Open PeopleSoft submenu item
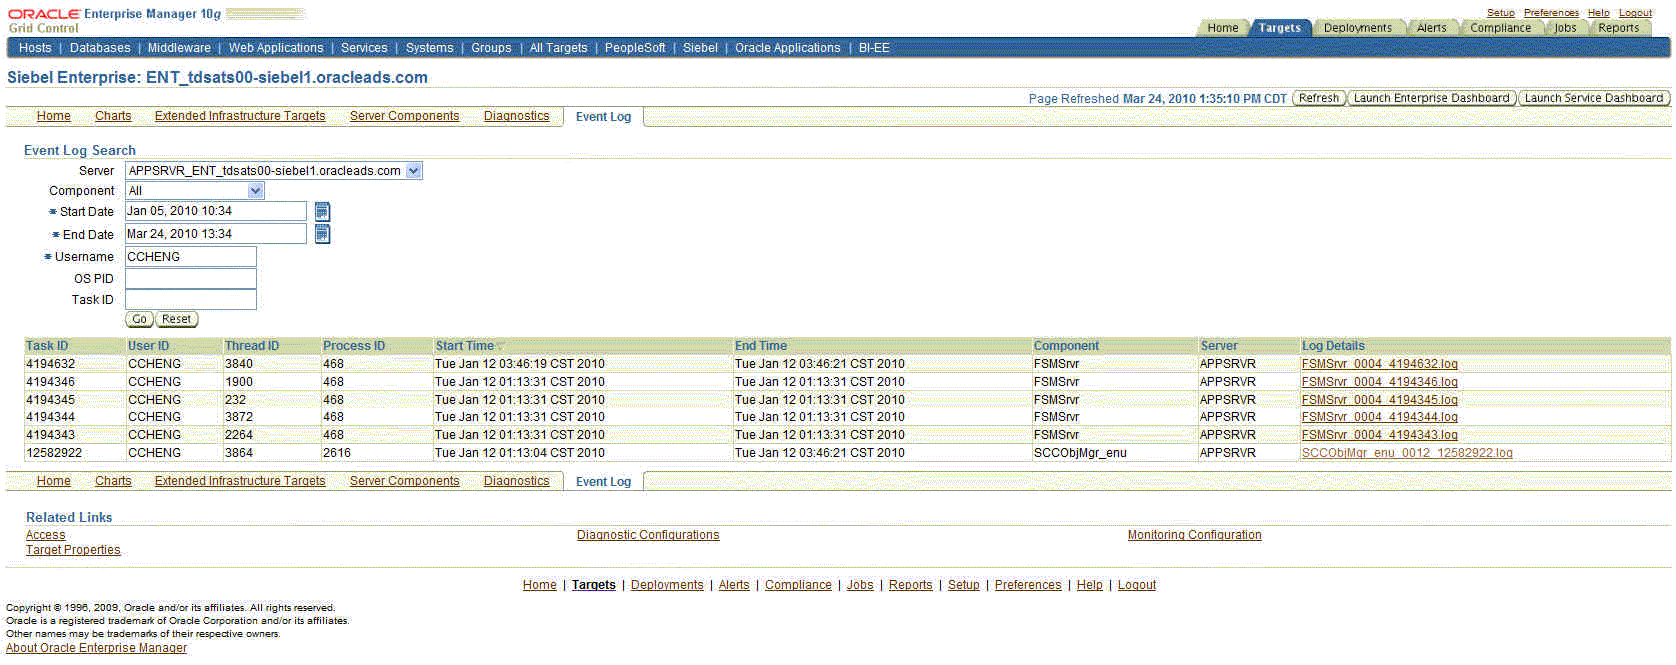 [635, 48]
